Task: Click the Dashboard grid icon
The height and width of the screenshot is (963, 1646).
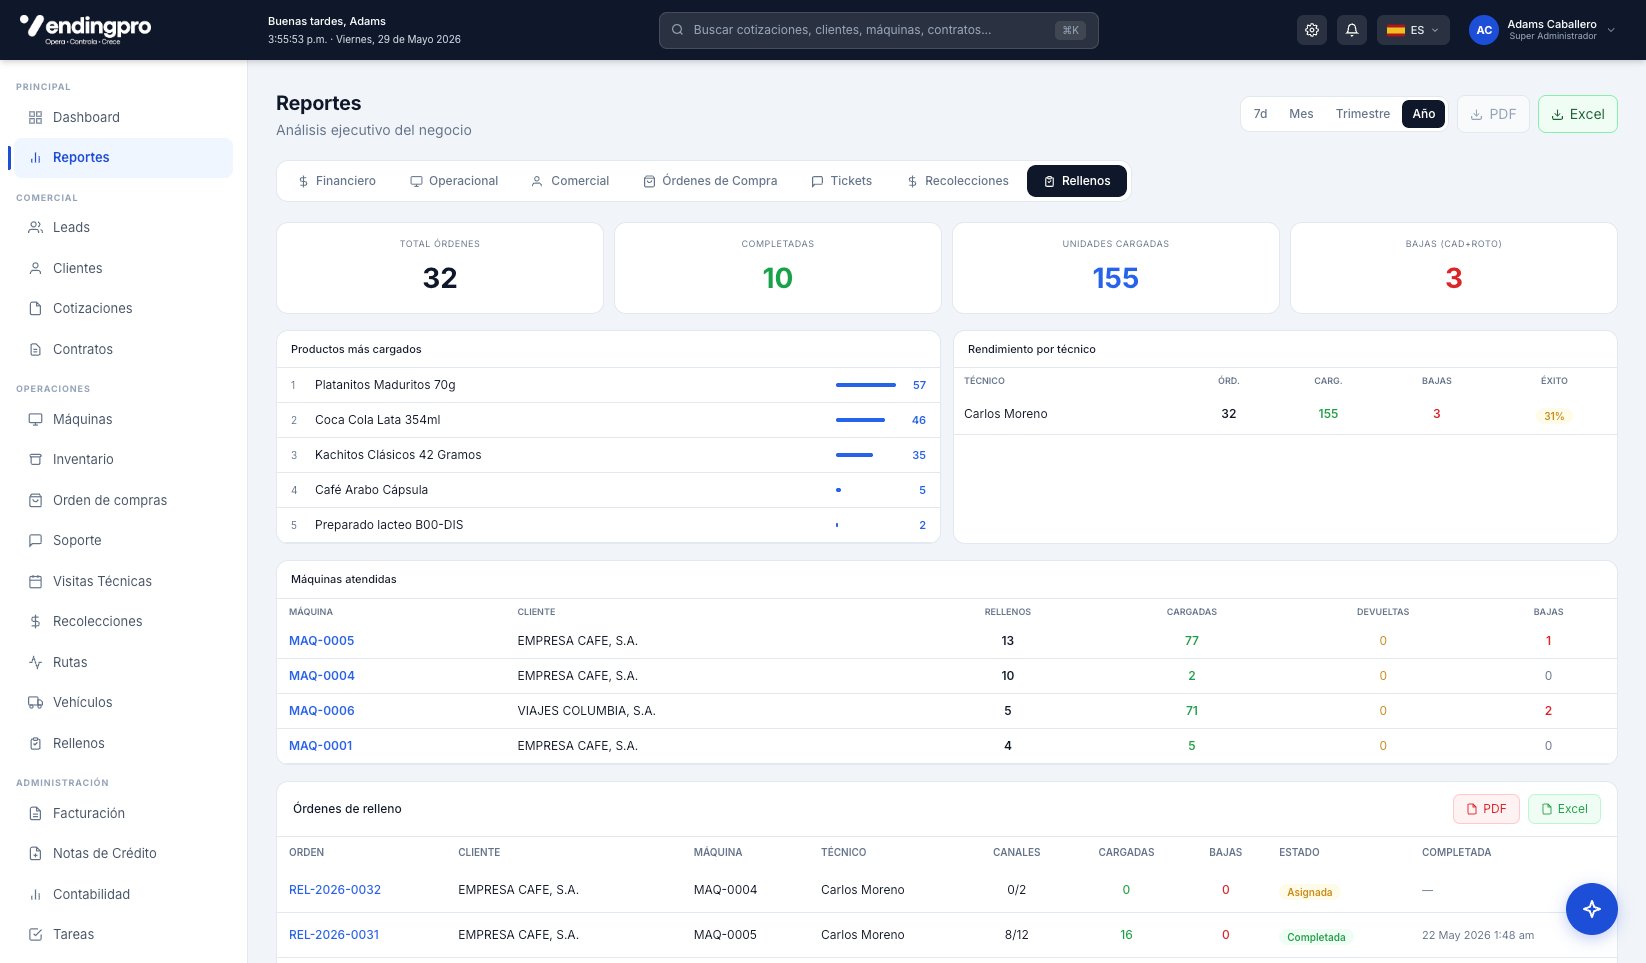Action: pos(35,117)
